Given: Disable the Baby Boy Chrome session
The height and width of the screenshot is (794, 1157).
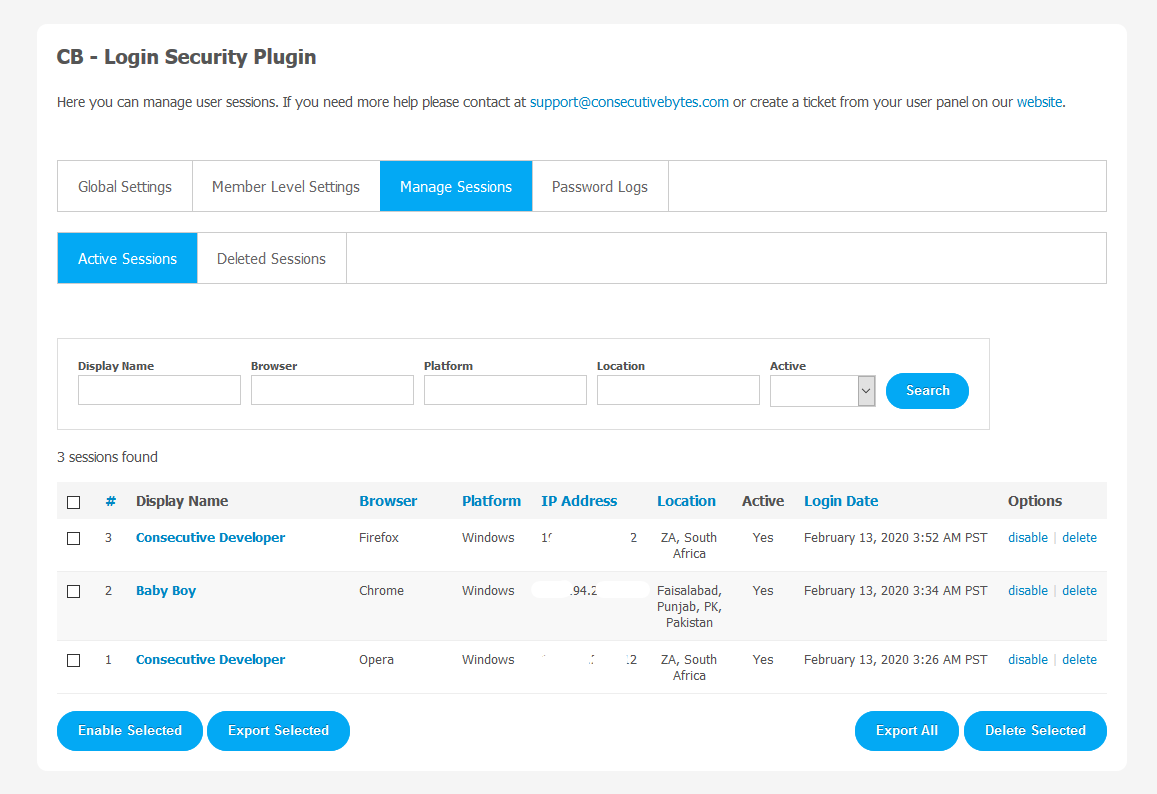Looking at the screenshot, I should [x=1027, y=591].
